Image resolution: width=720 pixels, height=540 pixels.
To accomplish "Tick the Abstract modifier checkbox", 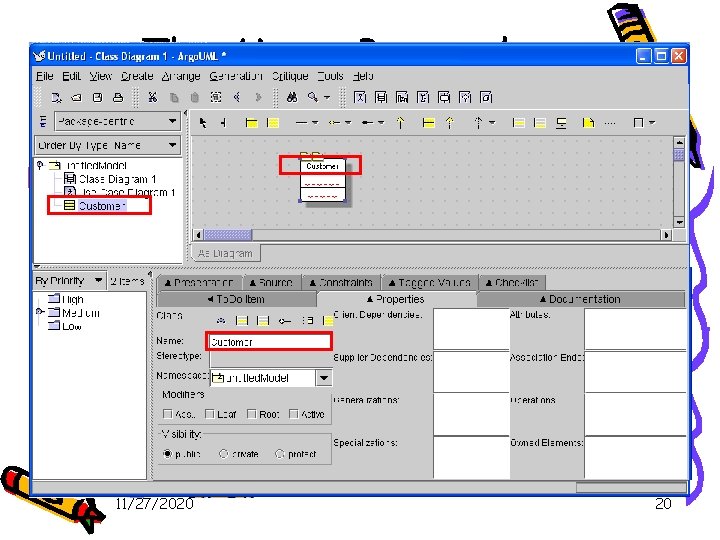I will coord(168,414).
